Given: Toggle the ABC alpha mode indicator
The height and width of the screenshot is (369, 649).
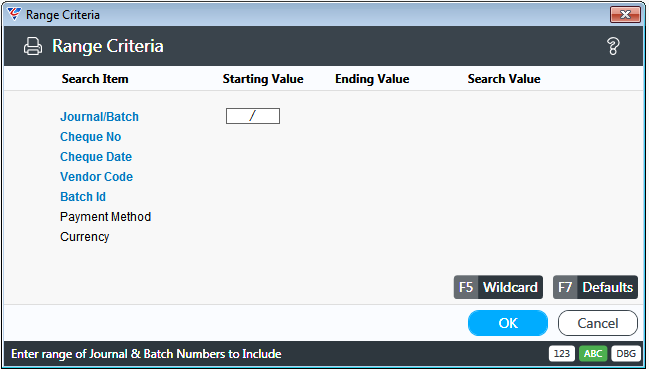Looking at the screenshot, I should [x=593, y=354].
